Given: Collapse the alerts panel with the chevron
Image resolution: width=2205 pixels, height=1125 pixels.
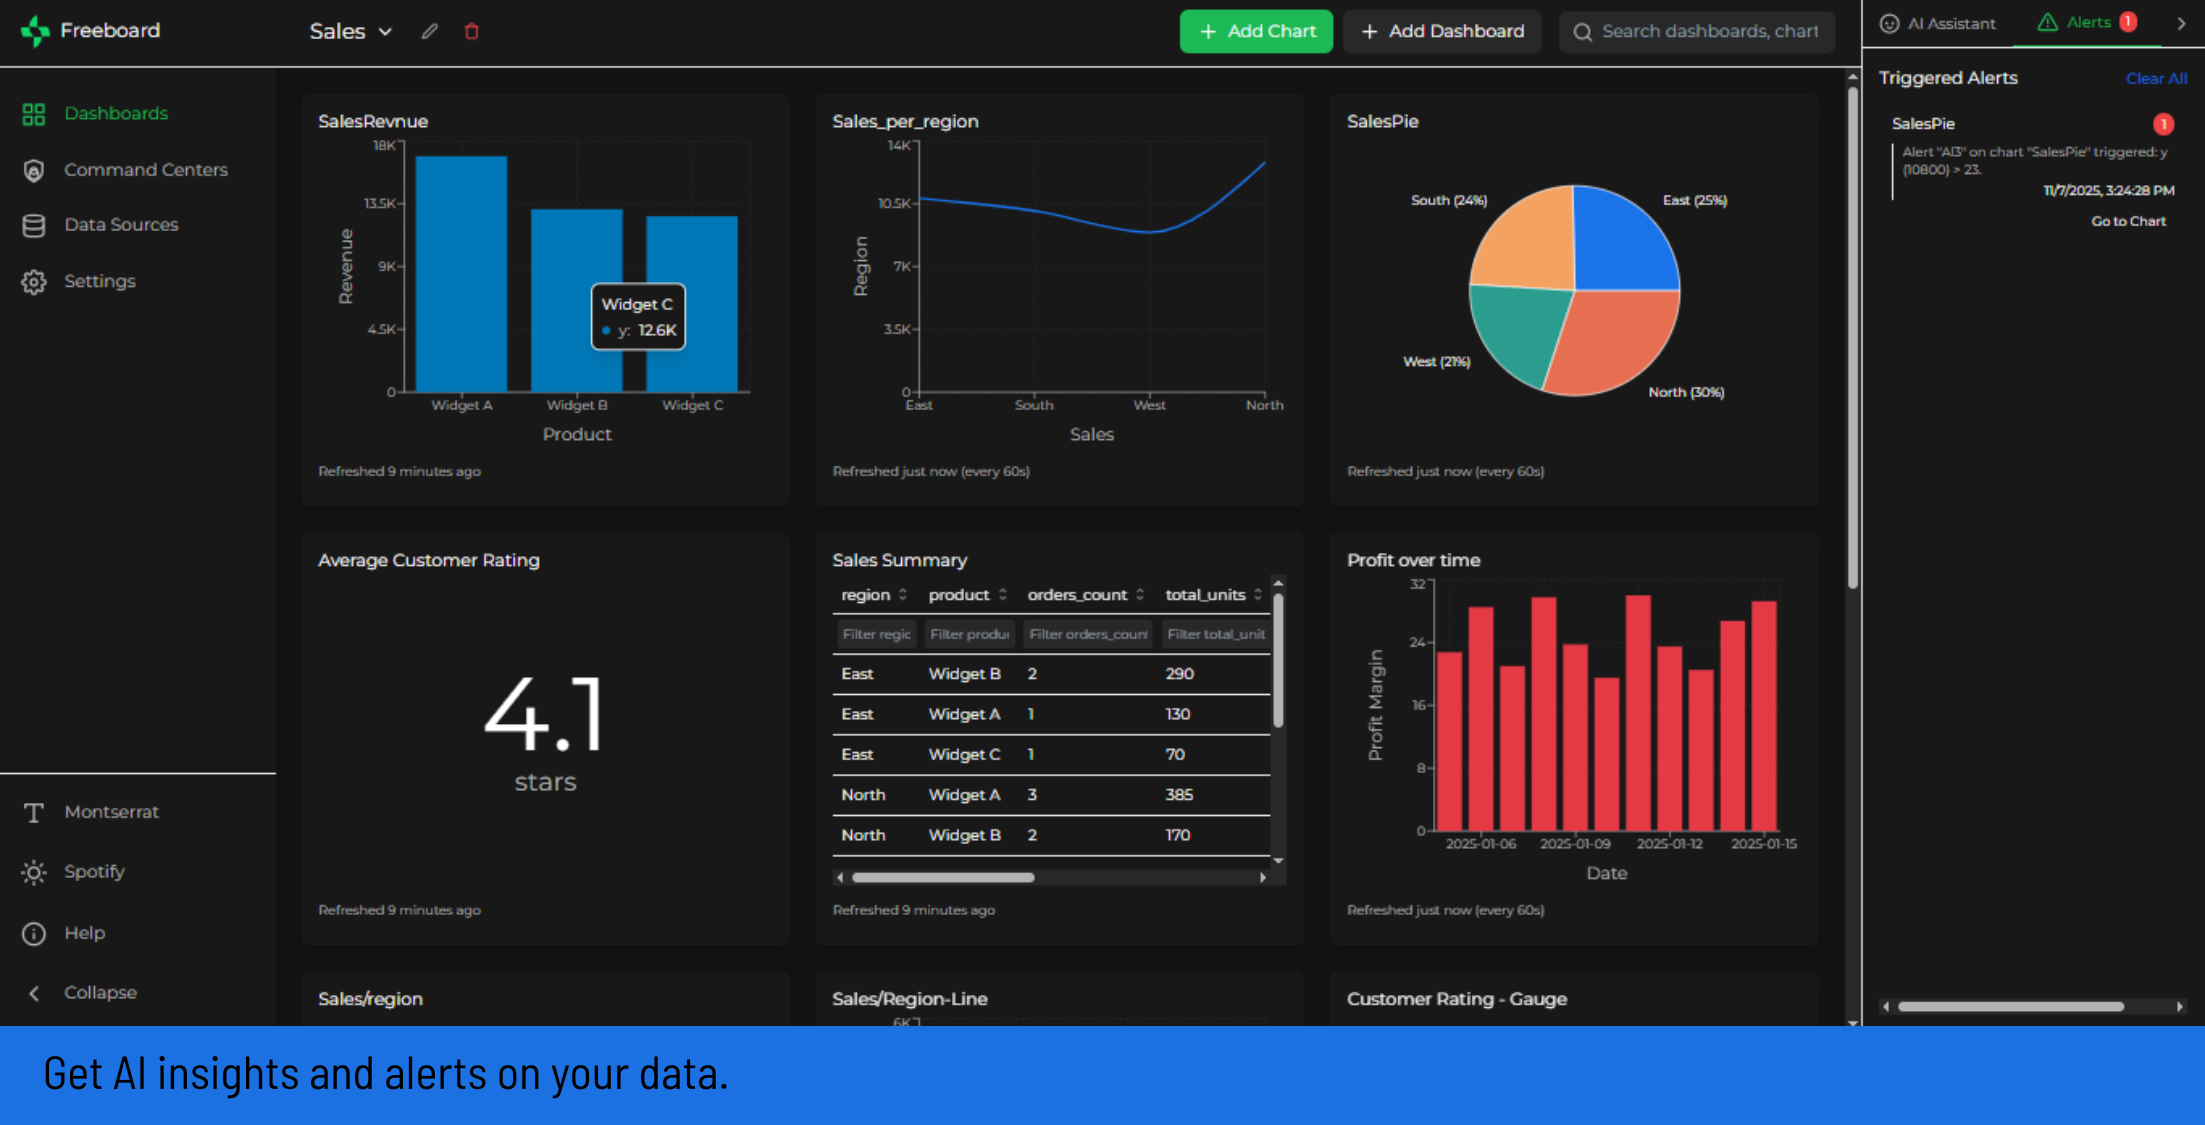Looking at the screenshot, I should pyautogui.click(x=2182, y=23).
